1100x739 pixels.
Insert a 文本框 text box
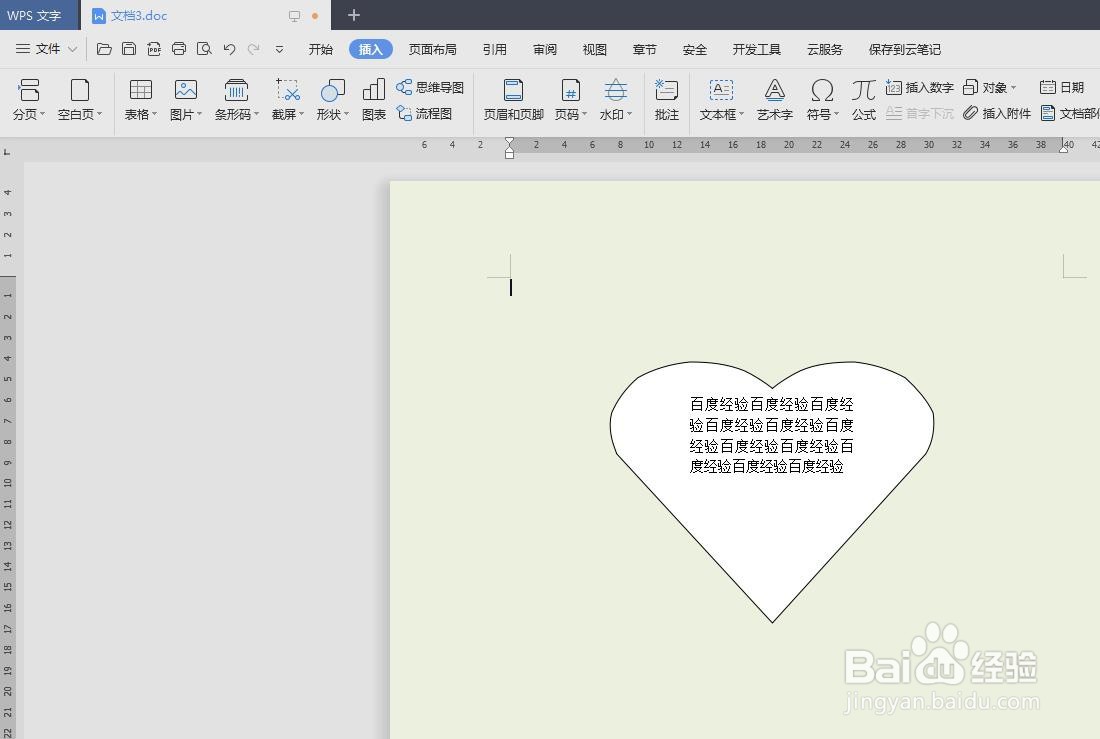(721, 99)
